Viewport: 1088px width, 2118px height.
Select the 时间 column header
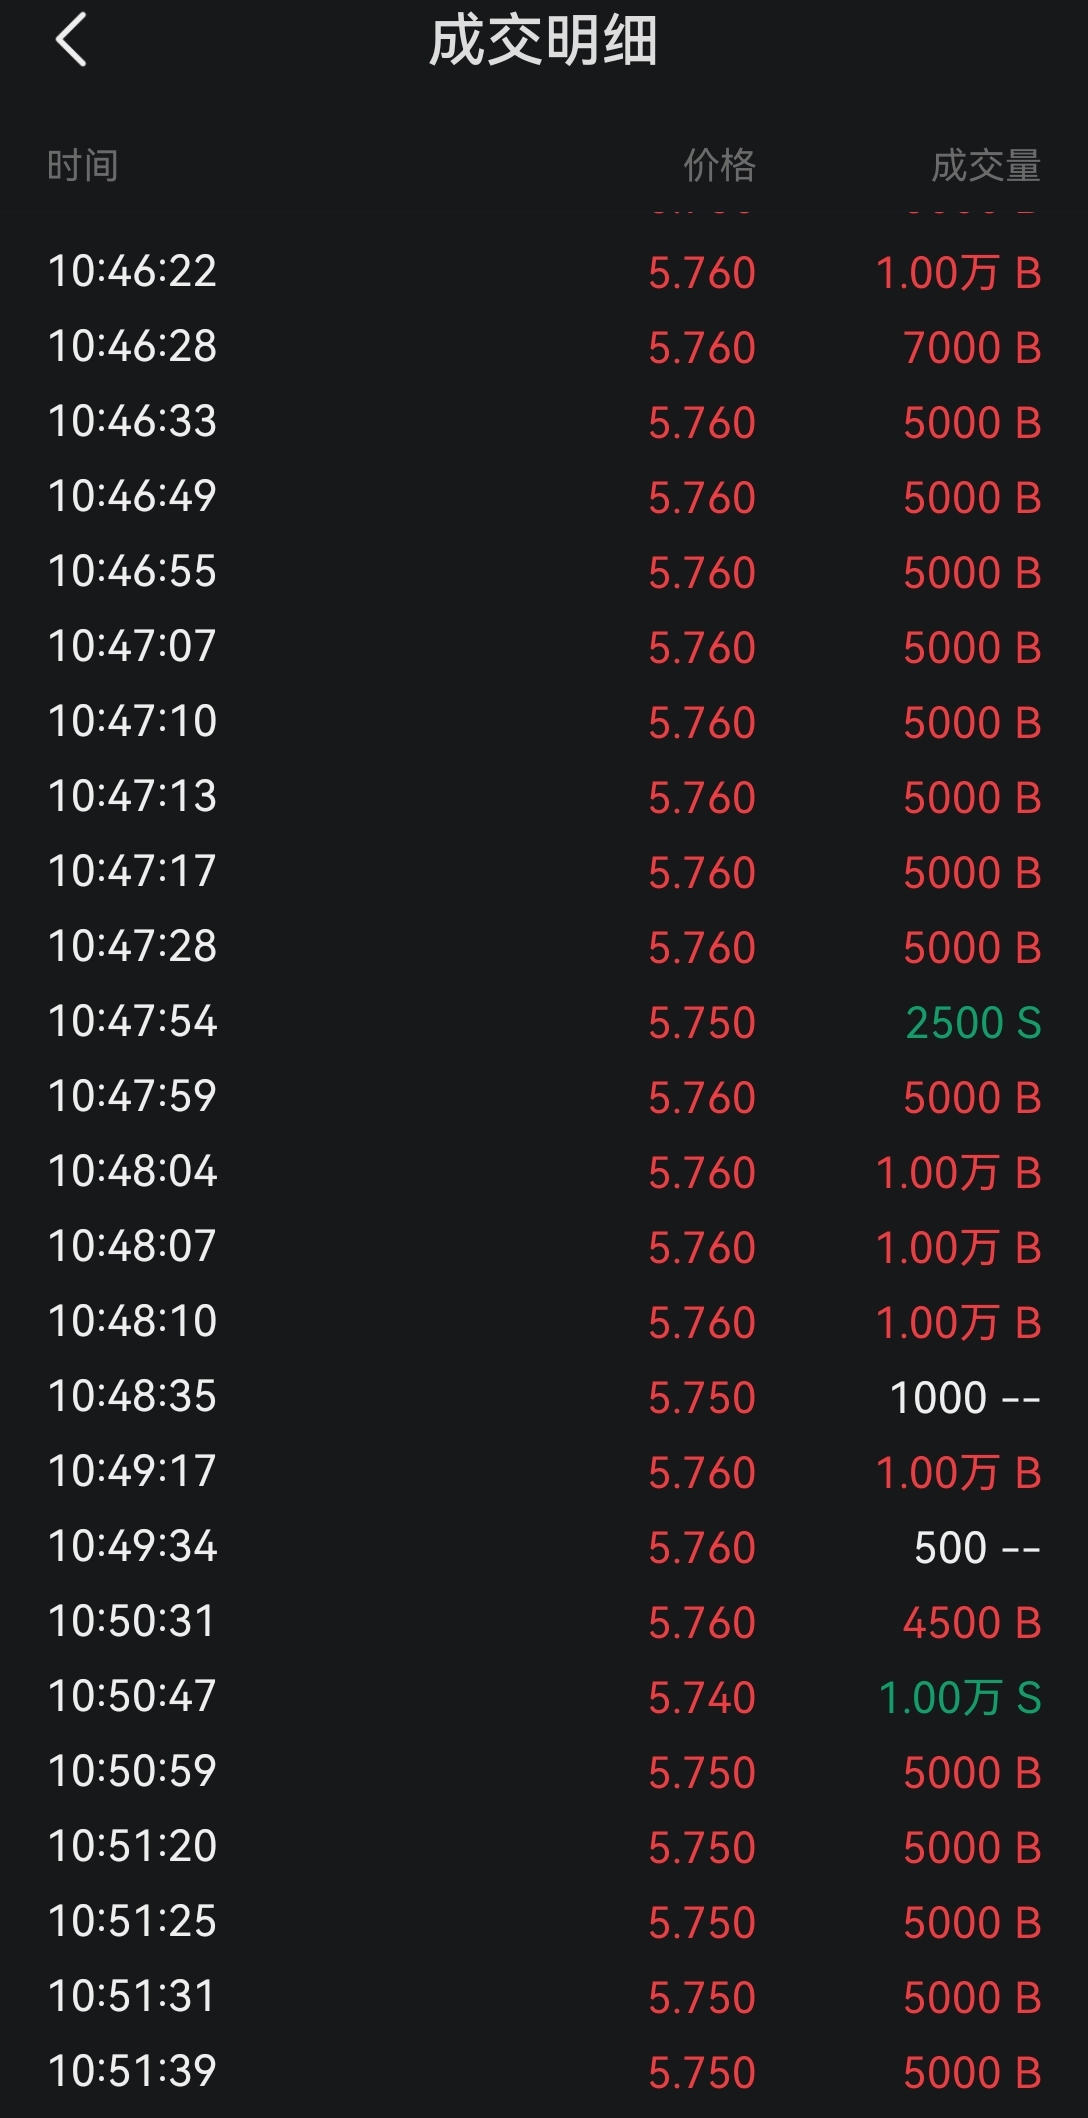(83, 165)
